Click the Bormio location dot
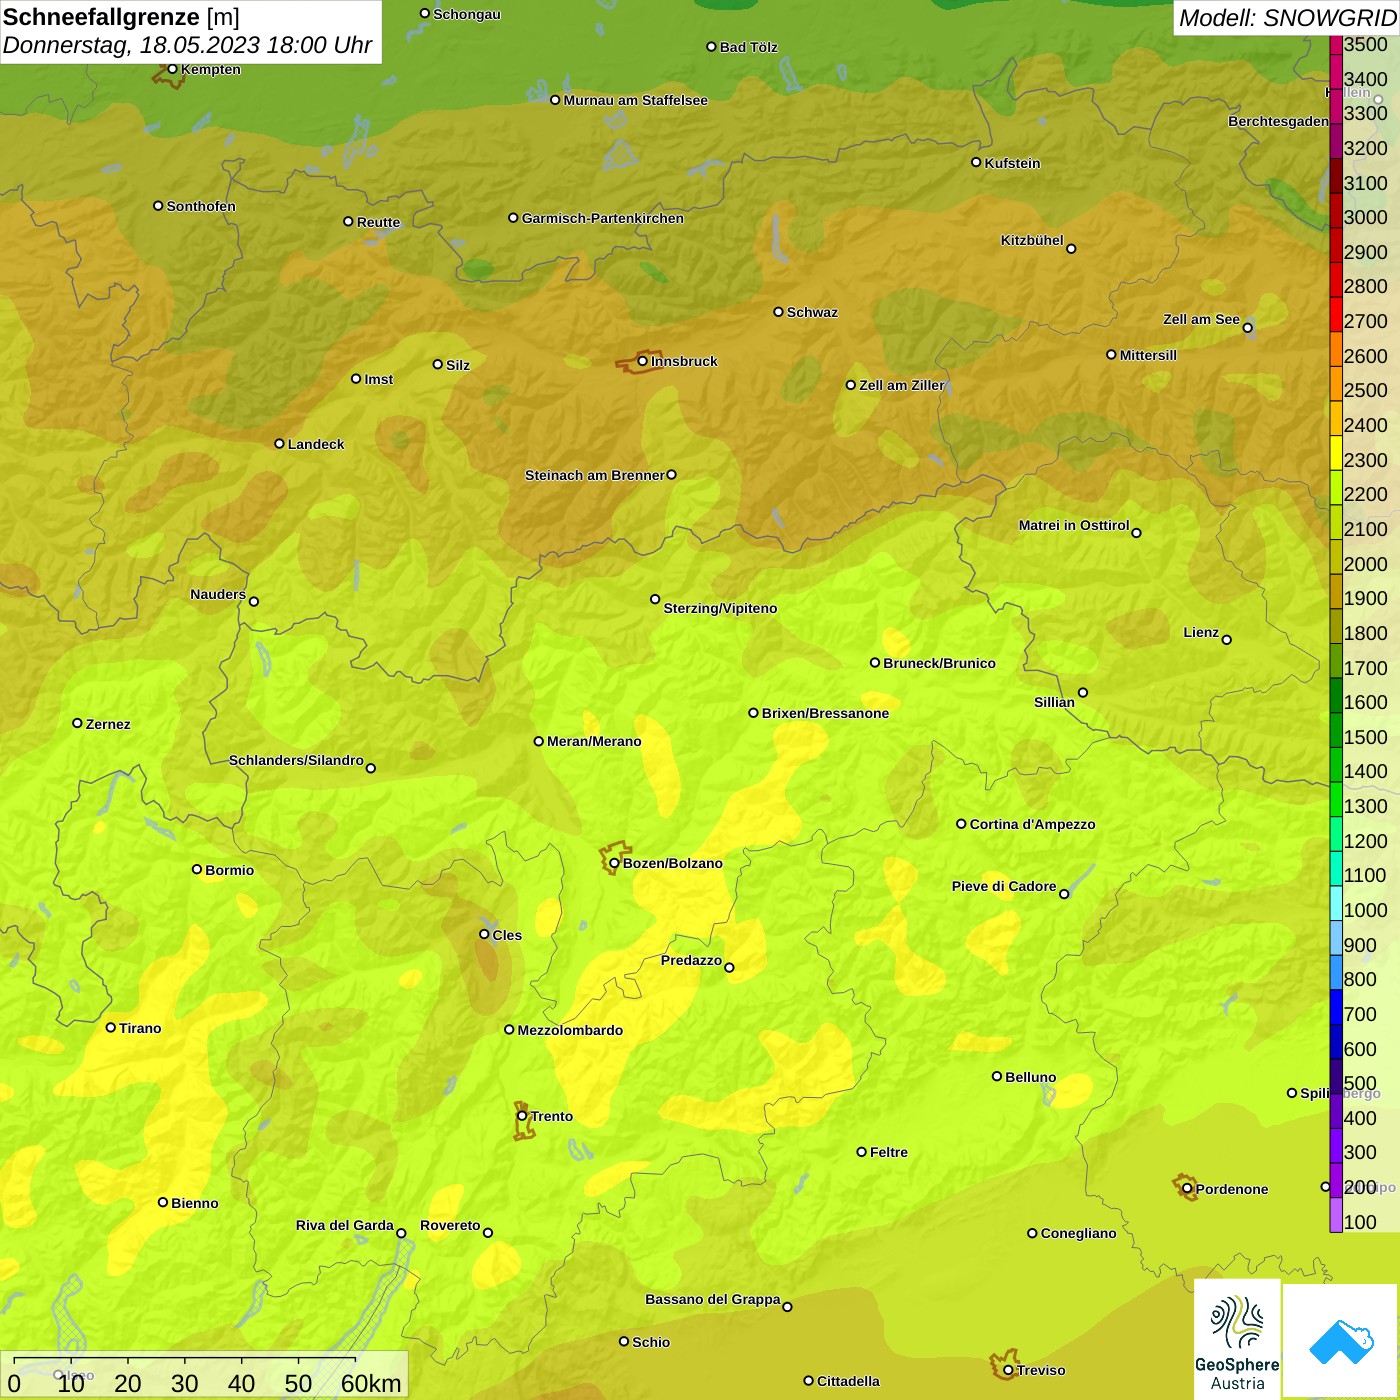 coord(197,869)
